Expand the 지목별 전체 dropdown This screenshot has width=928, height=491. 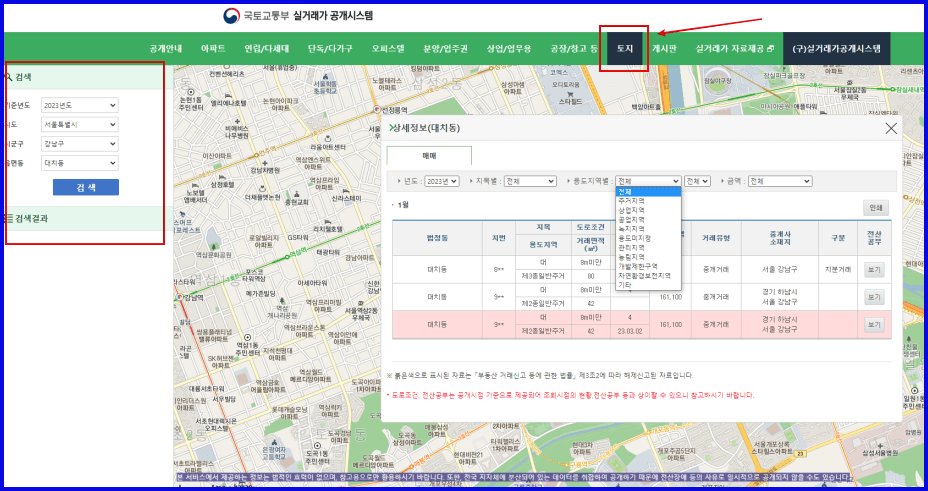point(530,181)
